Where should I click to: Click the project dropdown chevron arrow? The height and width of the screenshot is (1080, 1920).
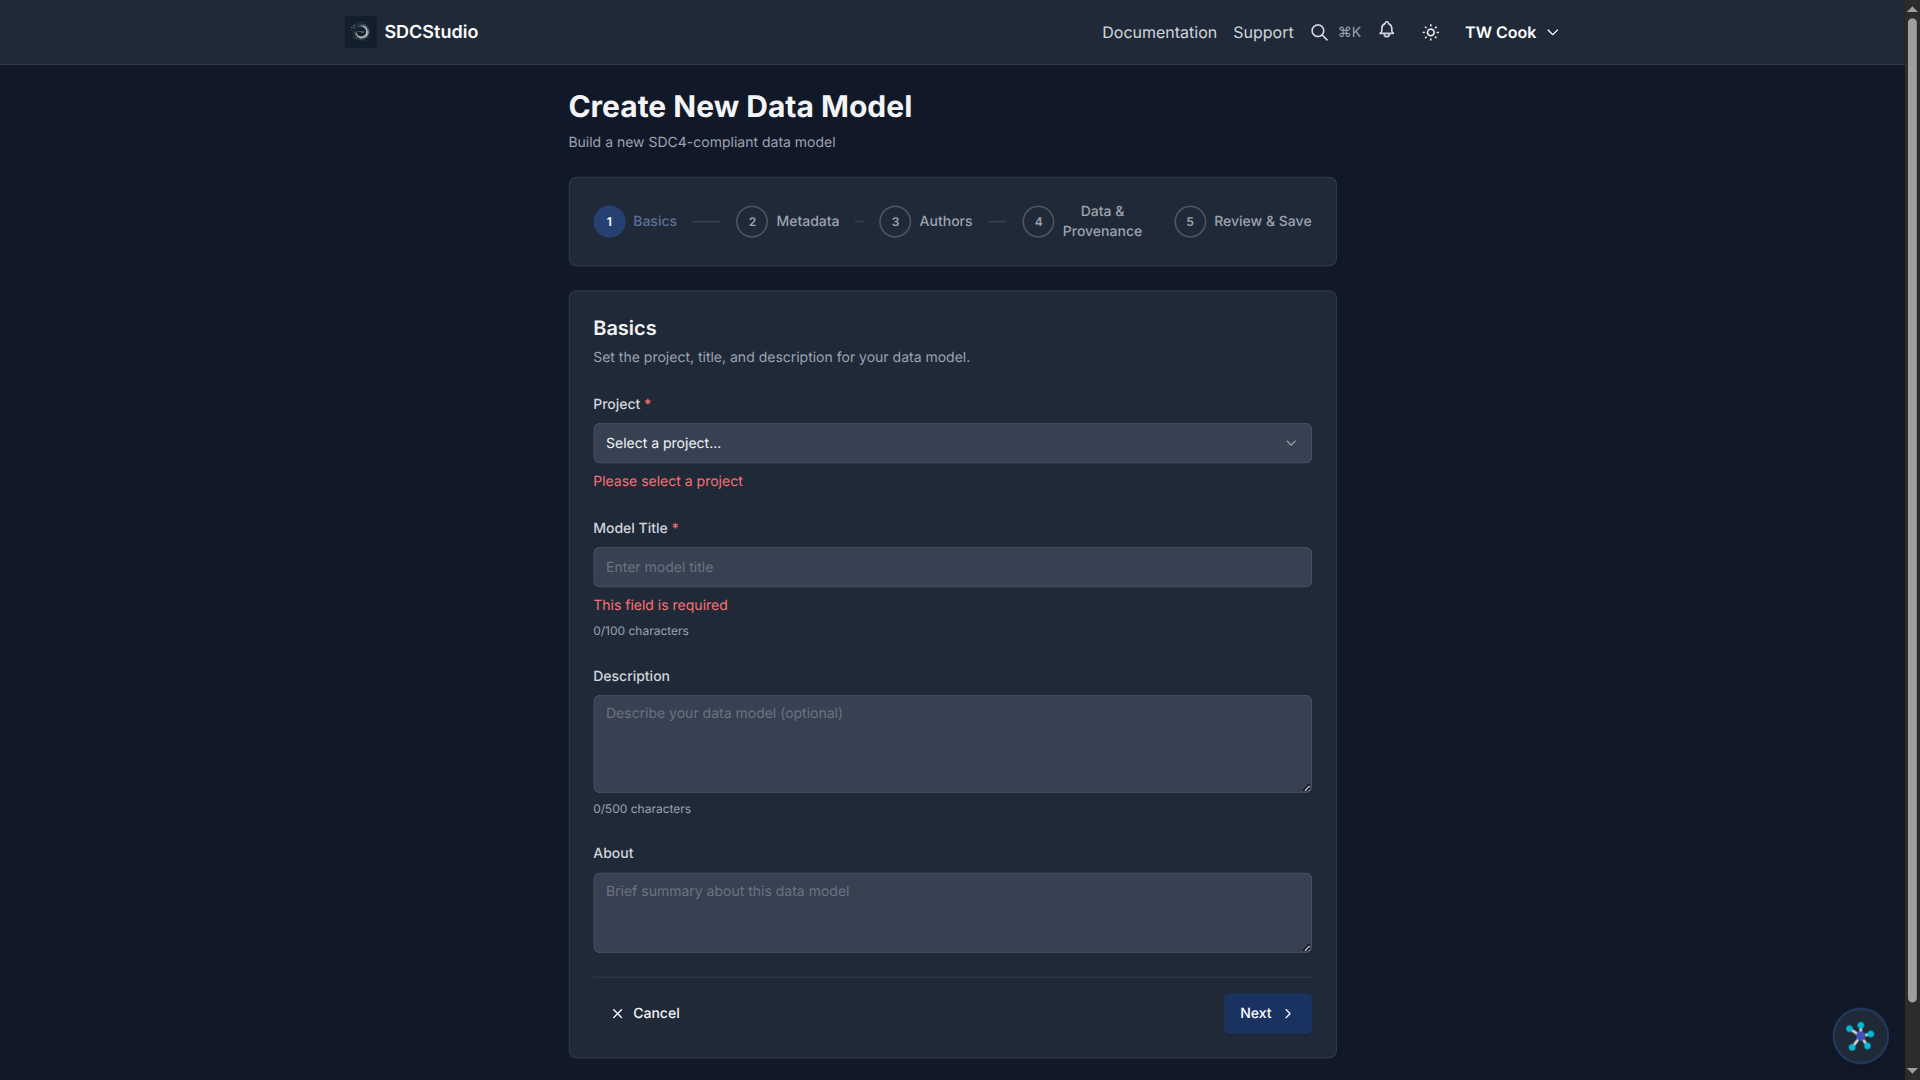pyautogui.click(x=1291, y=443)
